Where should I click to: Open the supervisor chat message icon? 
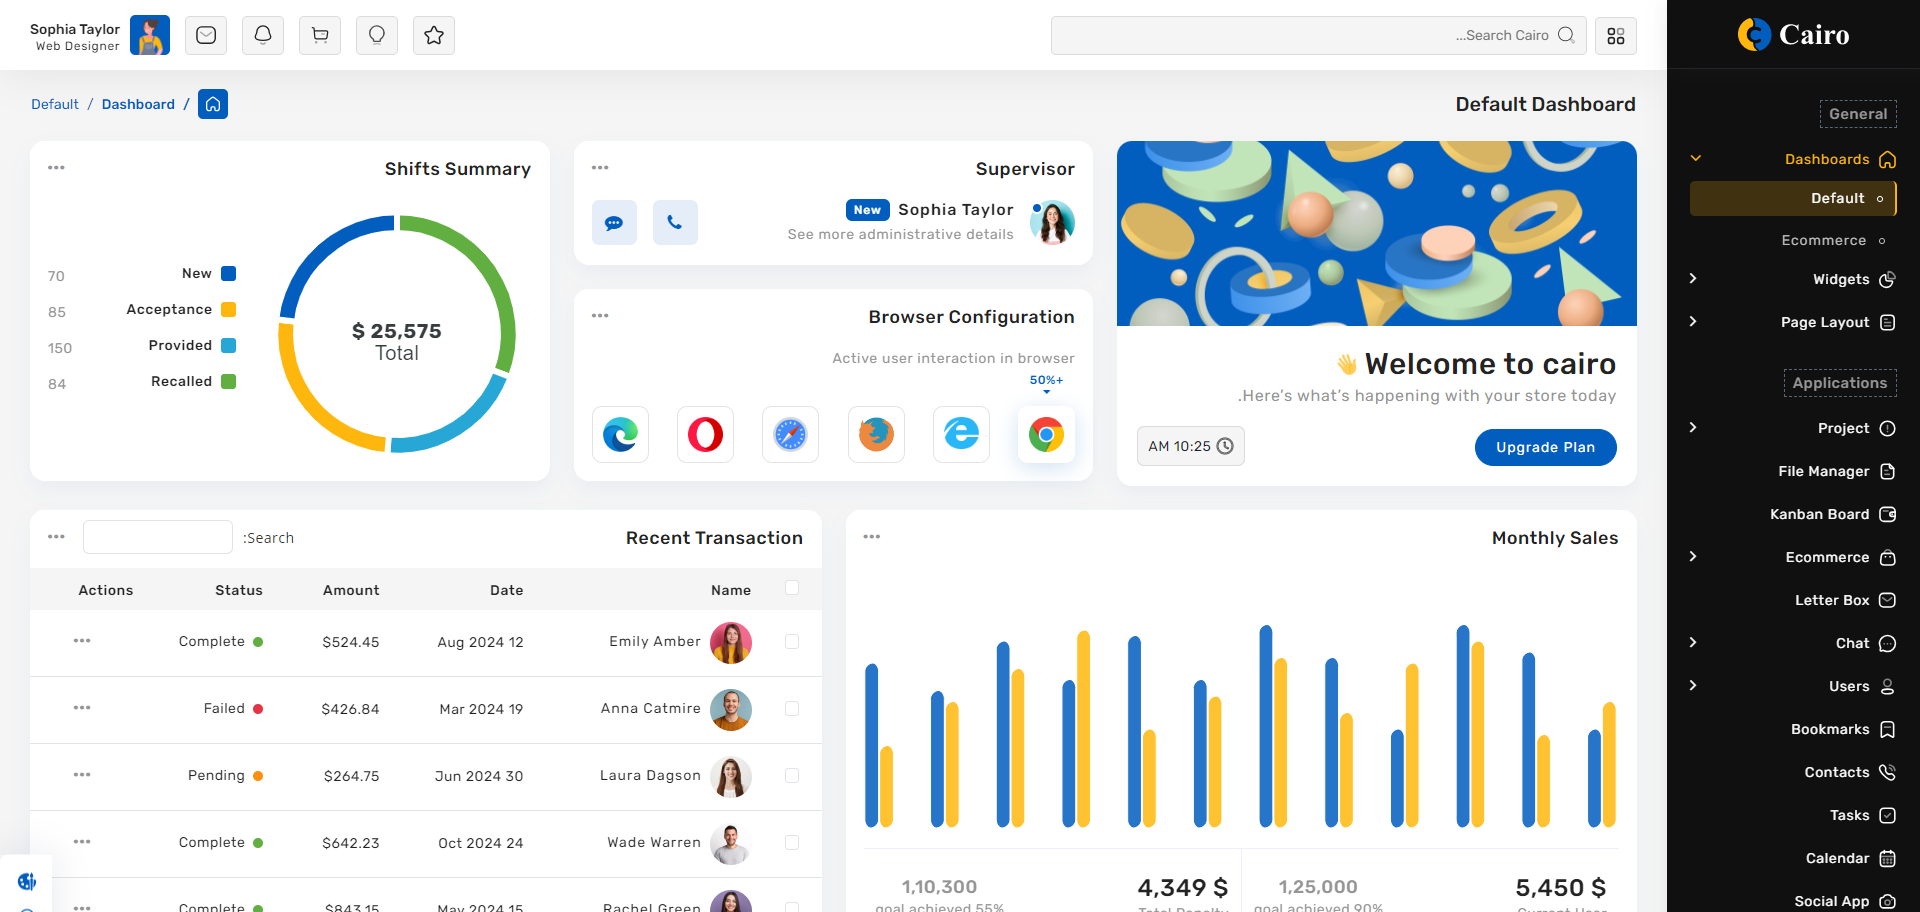click(614, 222)
